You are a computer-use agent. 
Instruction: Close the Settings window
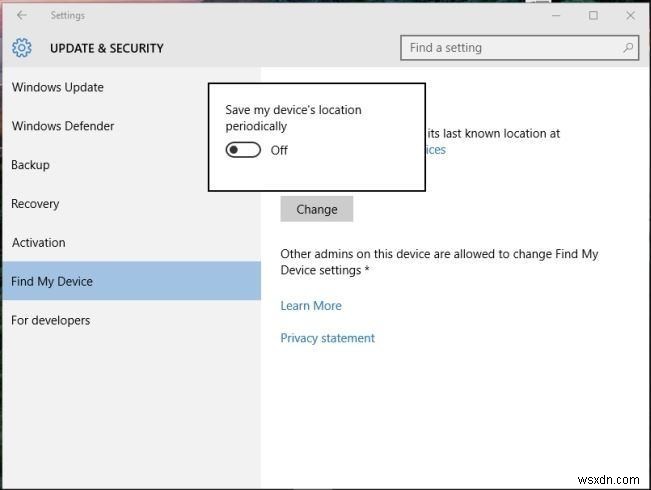(629, 15)
